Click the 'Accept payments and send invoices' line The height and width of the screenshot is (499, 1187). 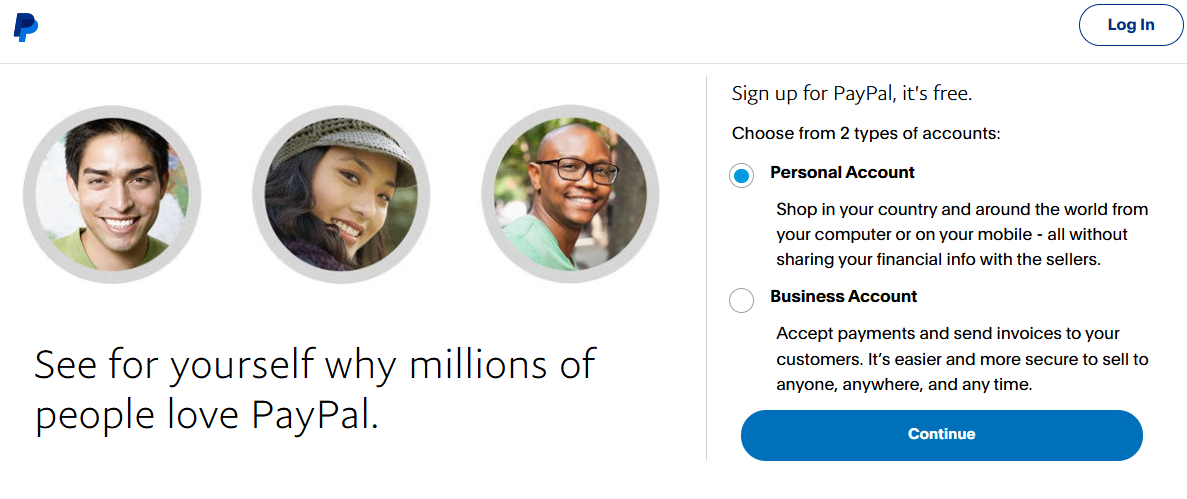[x=948, y=333]
